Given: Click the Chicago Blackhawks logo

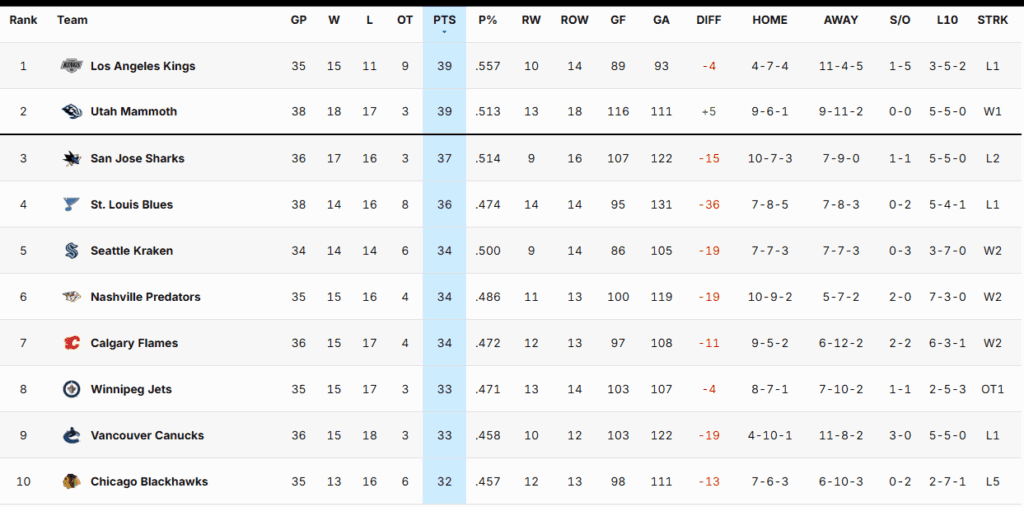Looking at the screenshot, I should coord(71,482).
